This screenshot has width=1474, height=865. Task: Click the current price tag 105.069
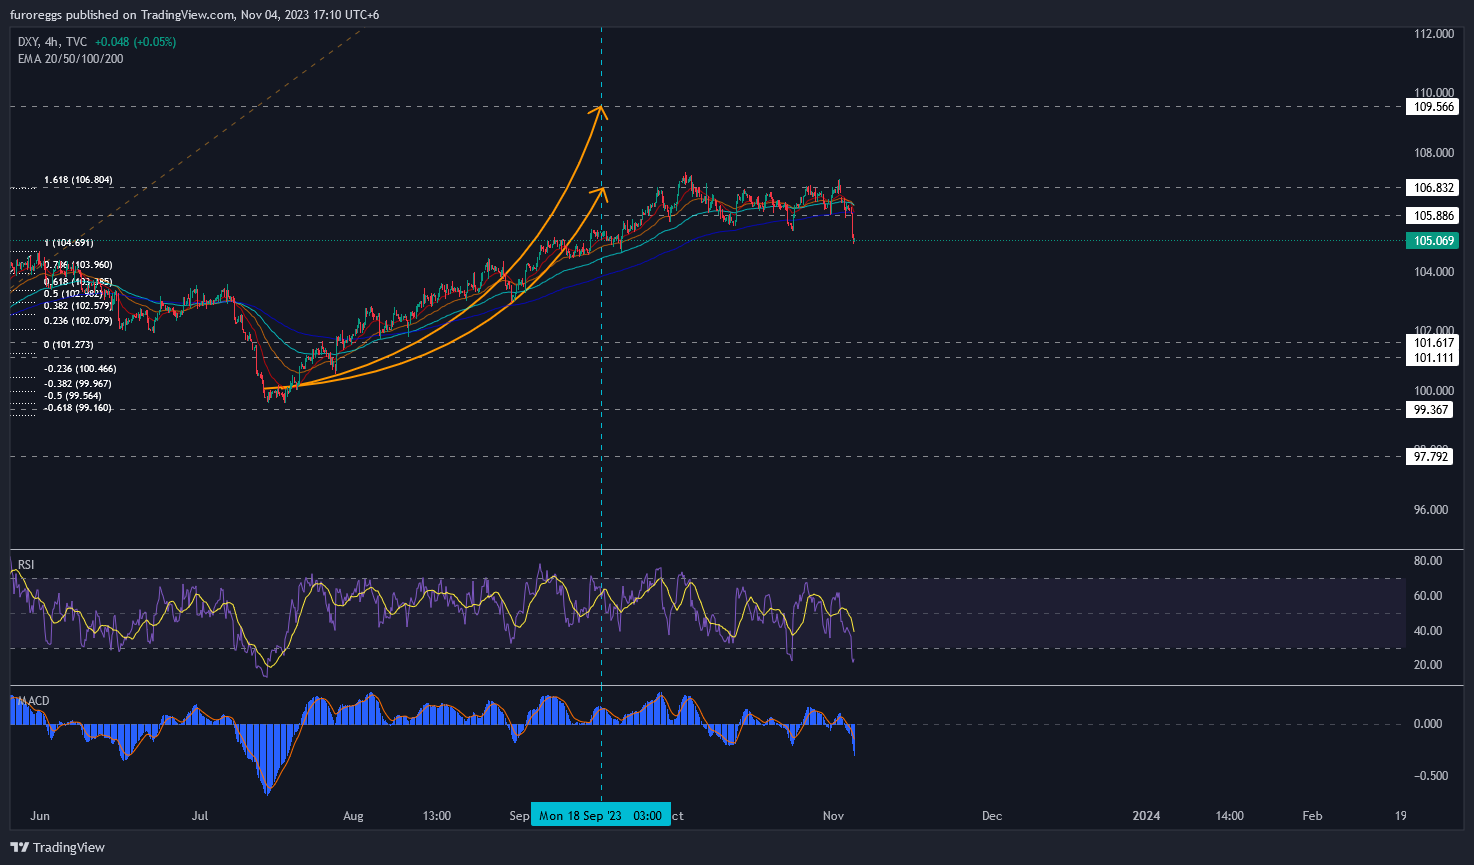[1434, 240]
